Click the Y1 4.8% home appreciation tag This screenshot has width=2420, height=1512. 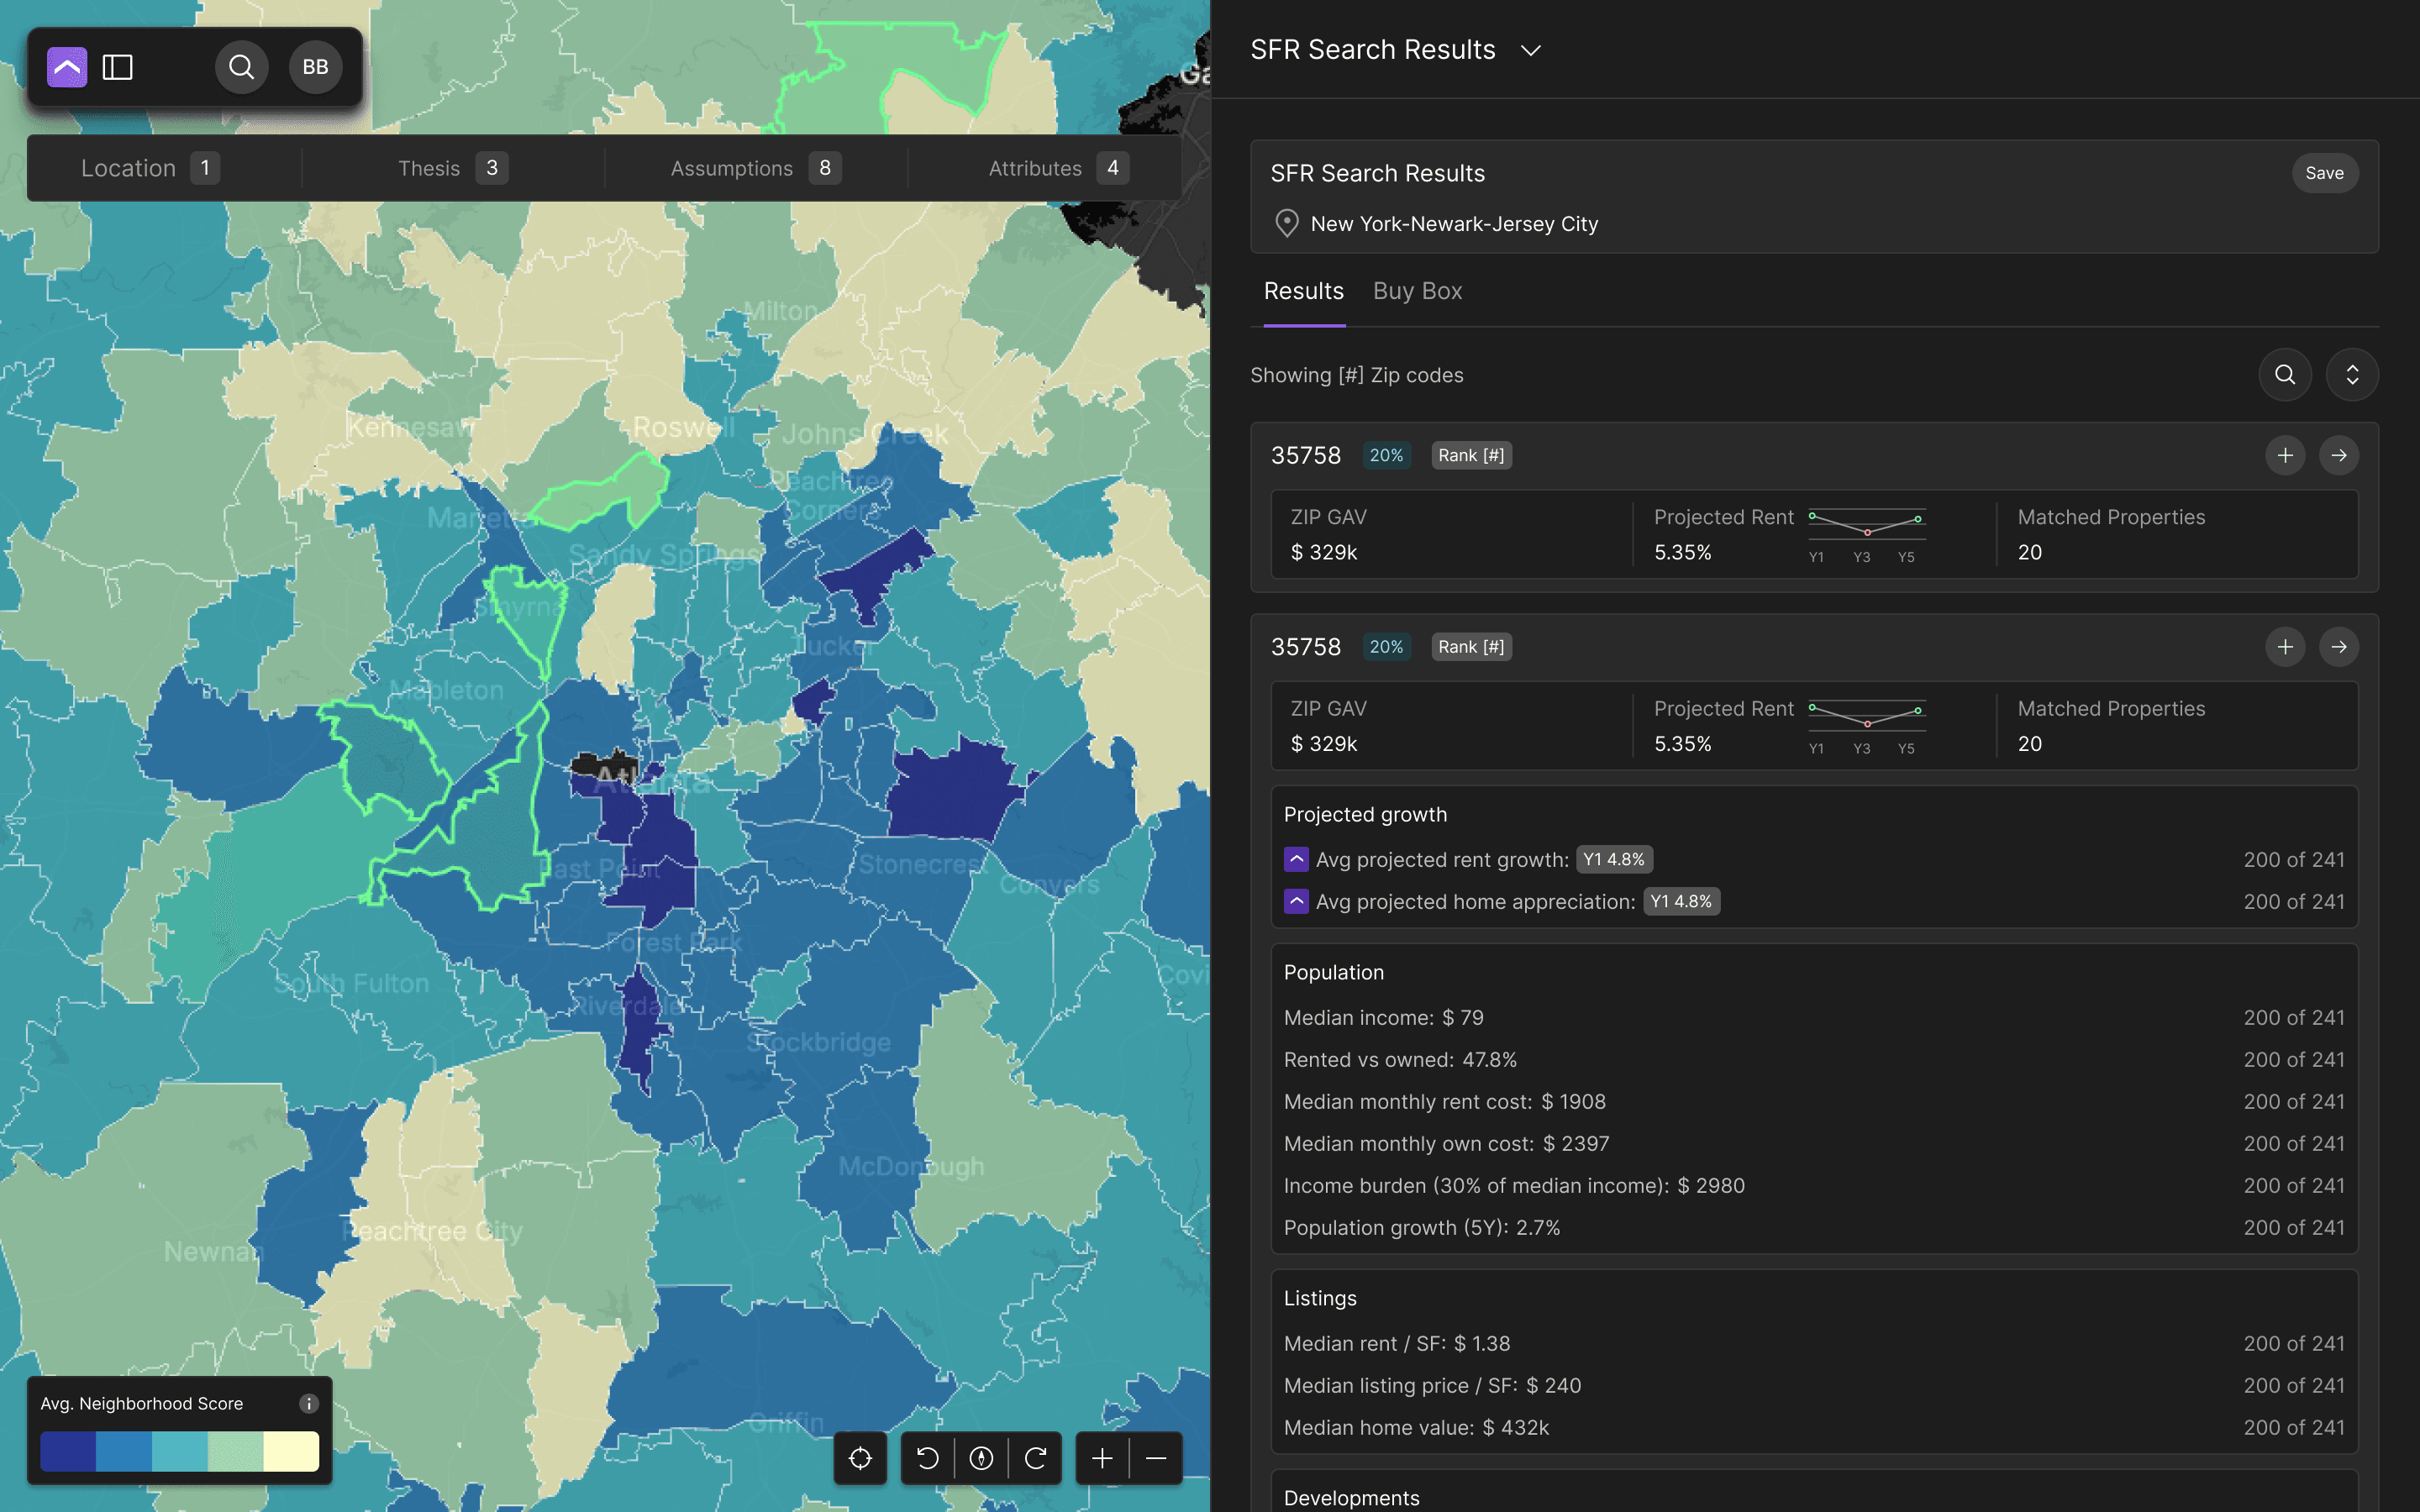point(1681,902)
